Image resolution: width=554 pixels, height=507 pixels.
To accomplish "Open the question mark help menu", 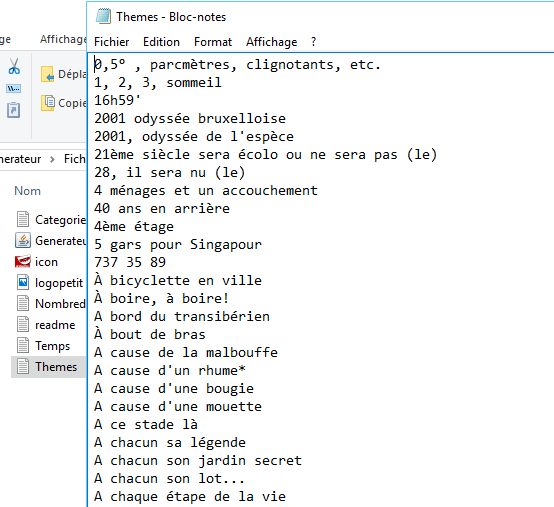I will [313, 42].
